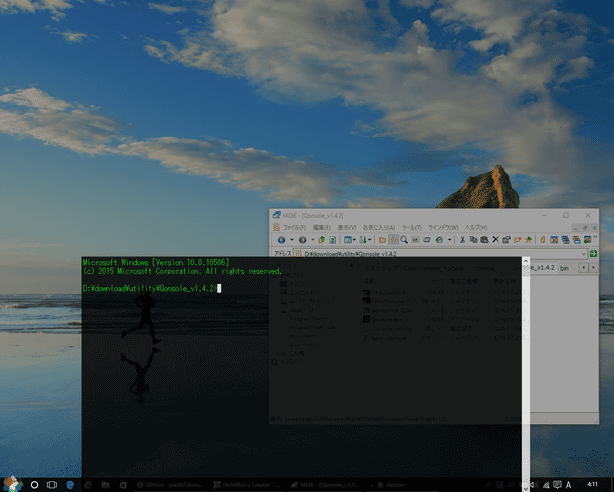Screen dimensions: 614x492
Task: Click the sort order icon in MDIE toolbar
Action: point(363,240)
